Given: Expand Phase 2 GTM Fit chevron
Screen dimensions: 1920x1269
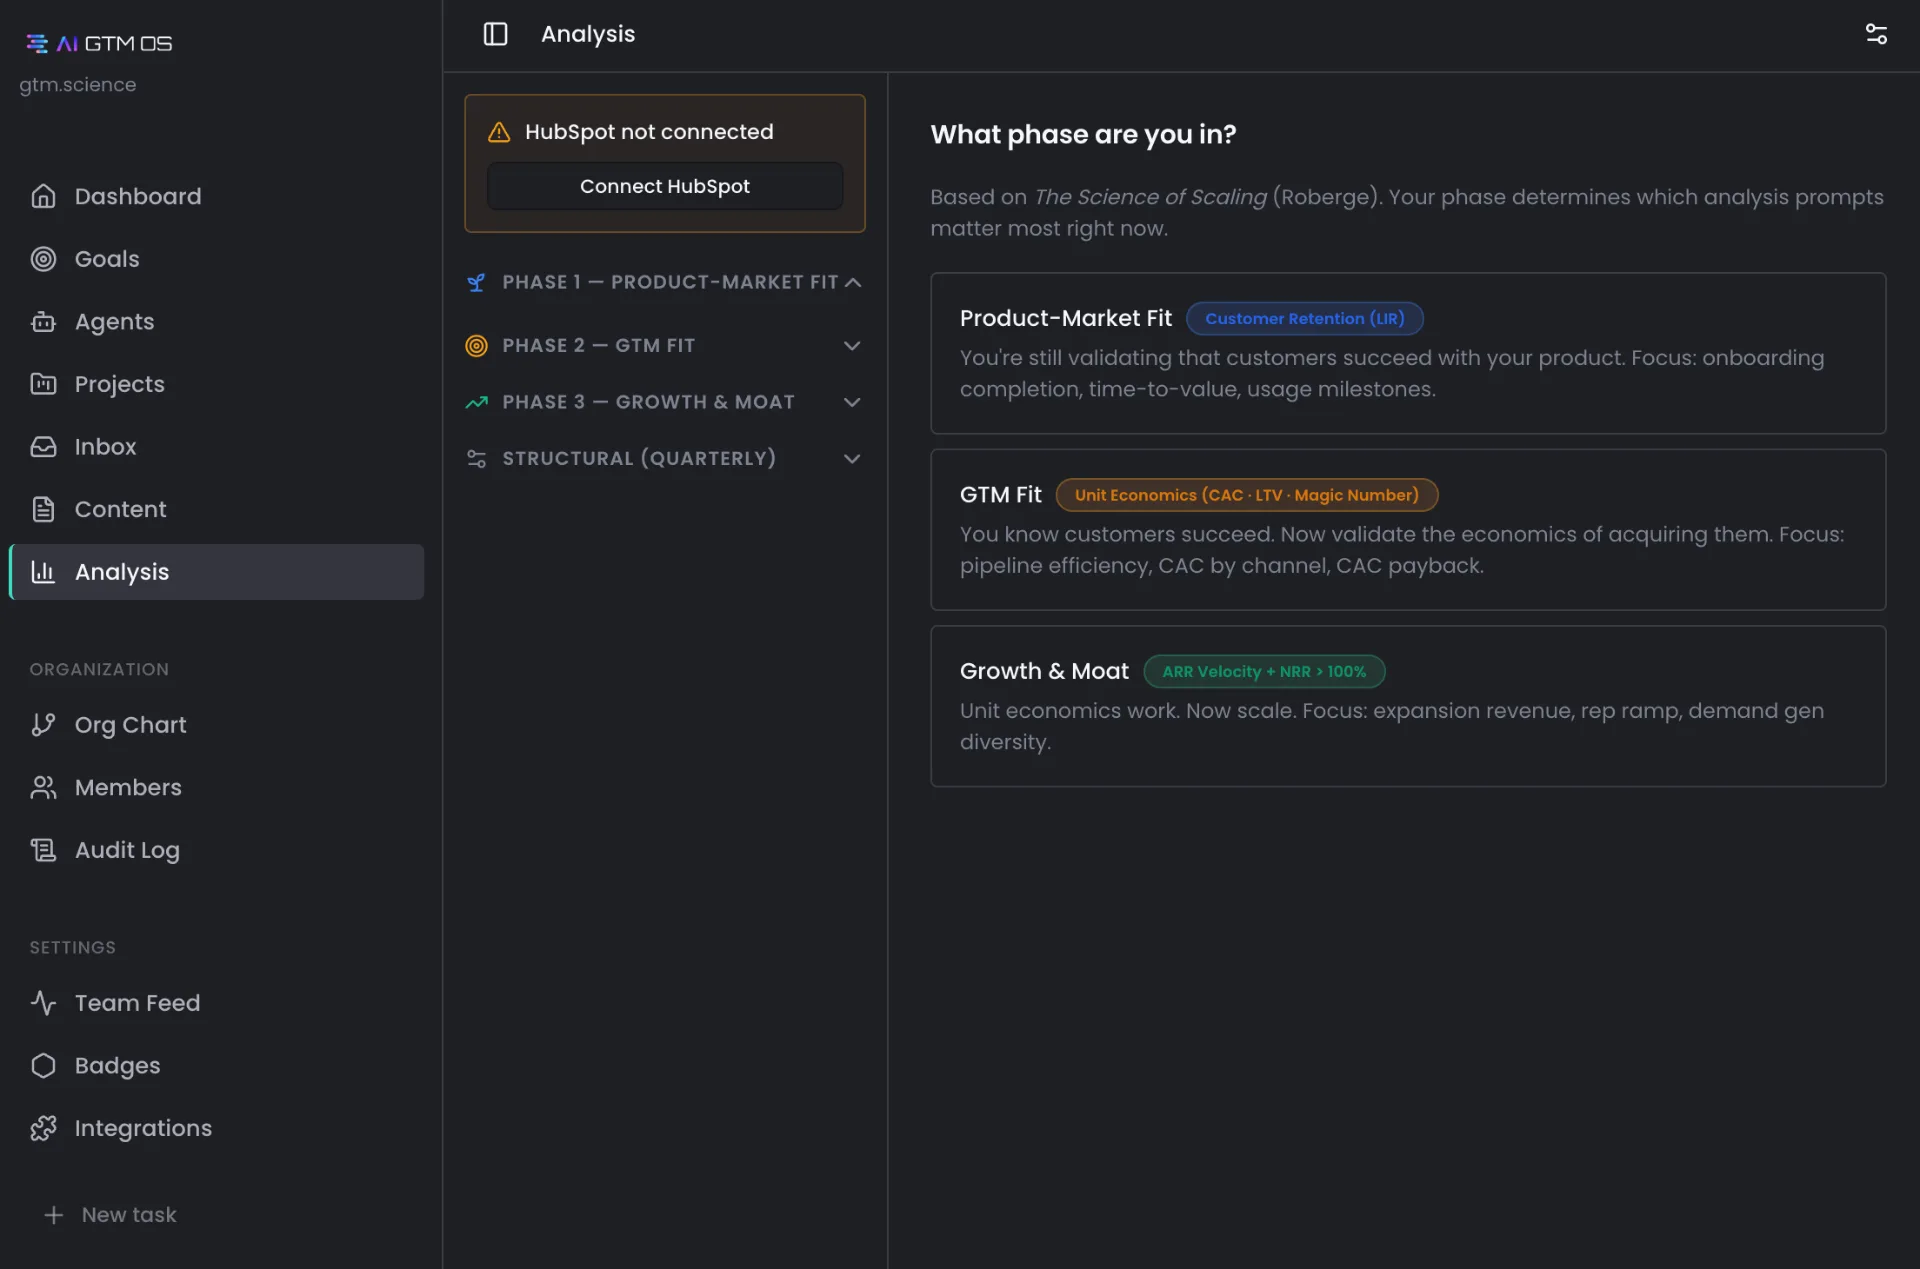Looking at the screenshot, I should click(x=852, y=346).
